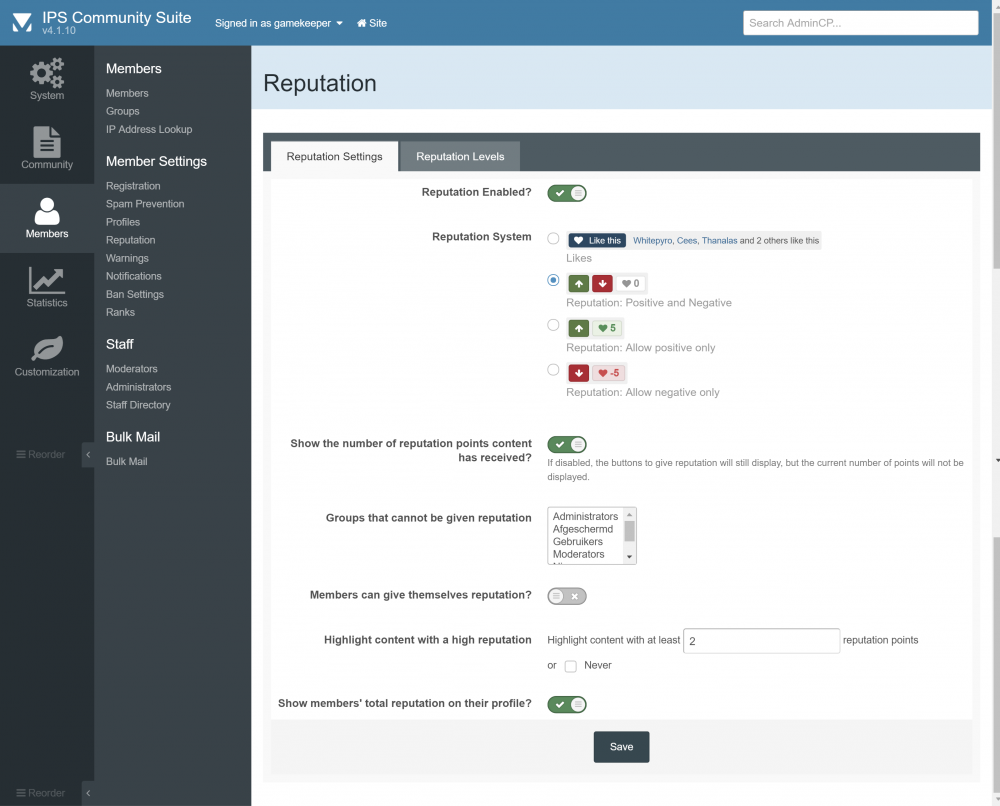Open the System gears section
The image size is (1000, 806).
pyautogui.click(x=47, y=80)
